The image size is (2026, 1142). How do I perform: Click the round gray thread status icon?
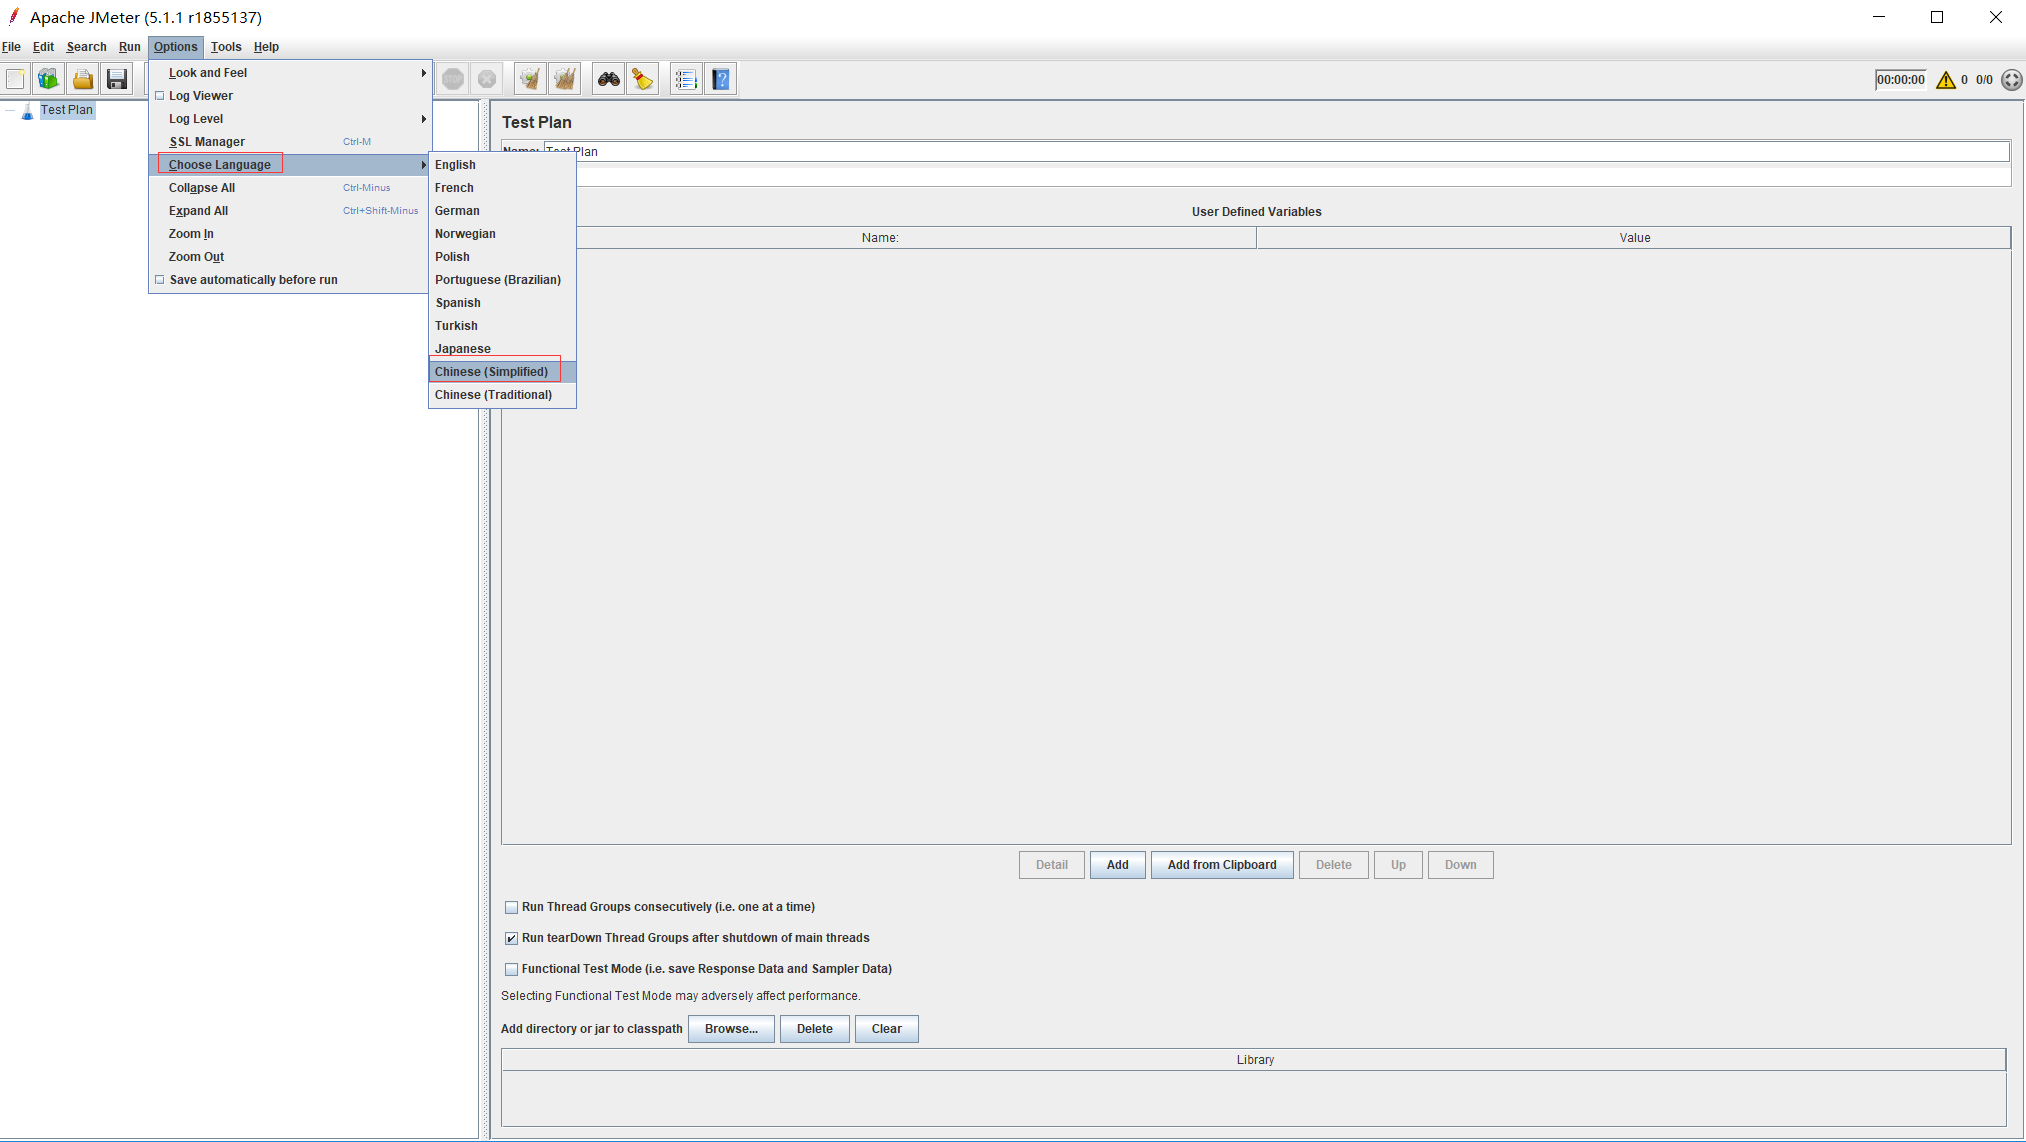[x=2012, y=80]
